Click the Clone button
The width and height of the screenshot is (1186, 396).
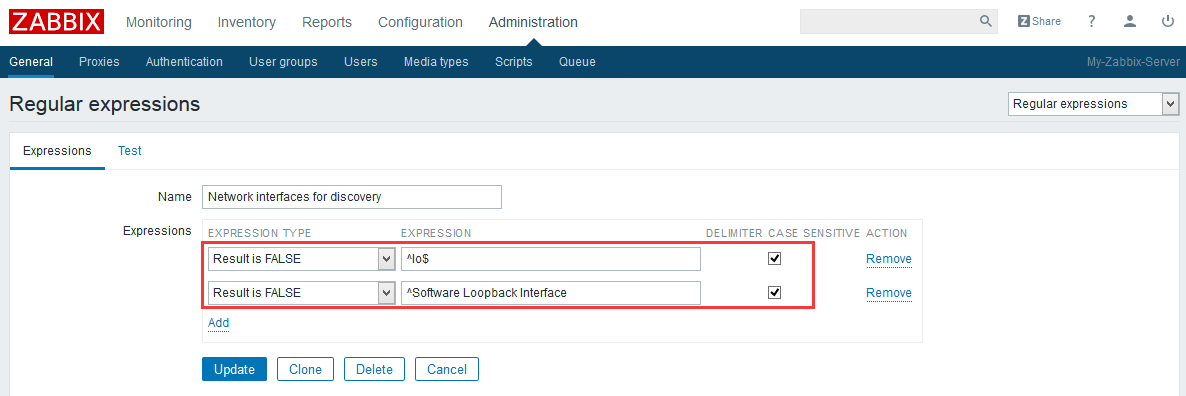pos(305,369)
